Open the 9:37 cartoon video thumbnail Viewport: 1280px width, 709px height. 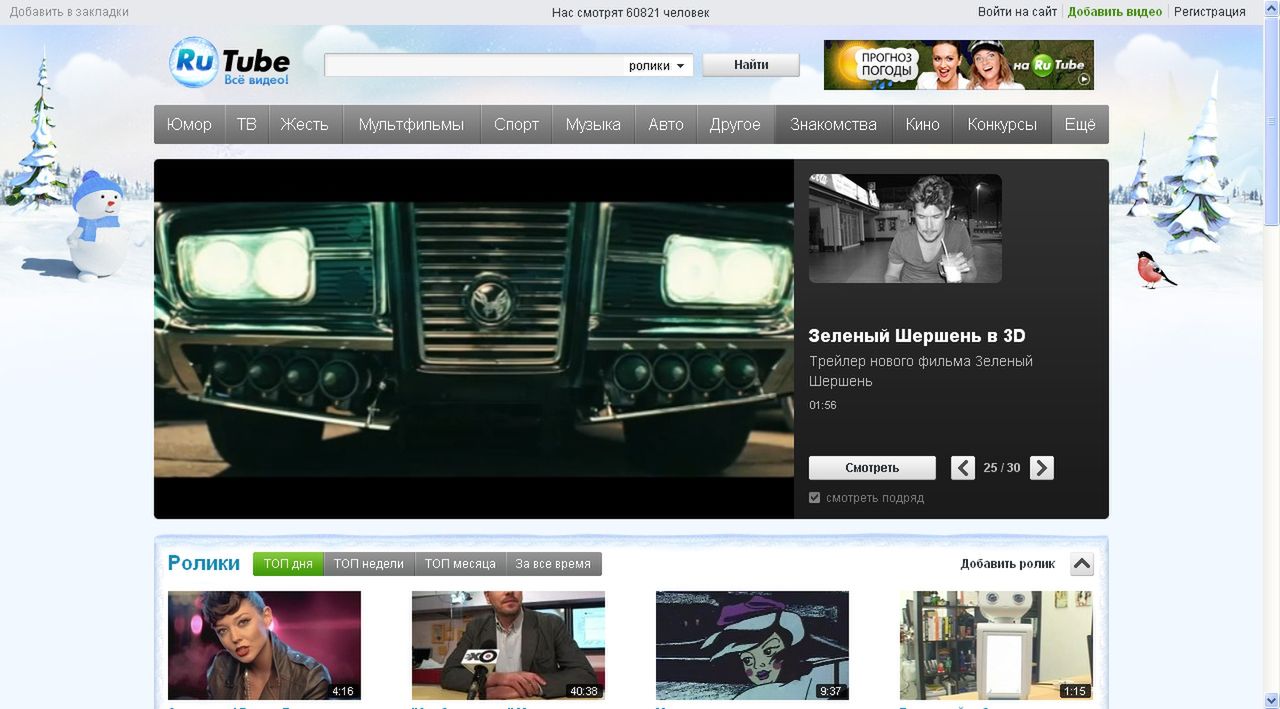752,645
